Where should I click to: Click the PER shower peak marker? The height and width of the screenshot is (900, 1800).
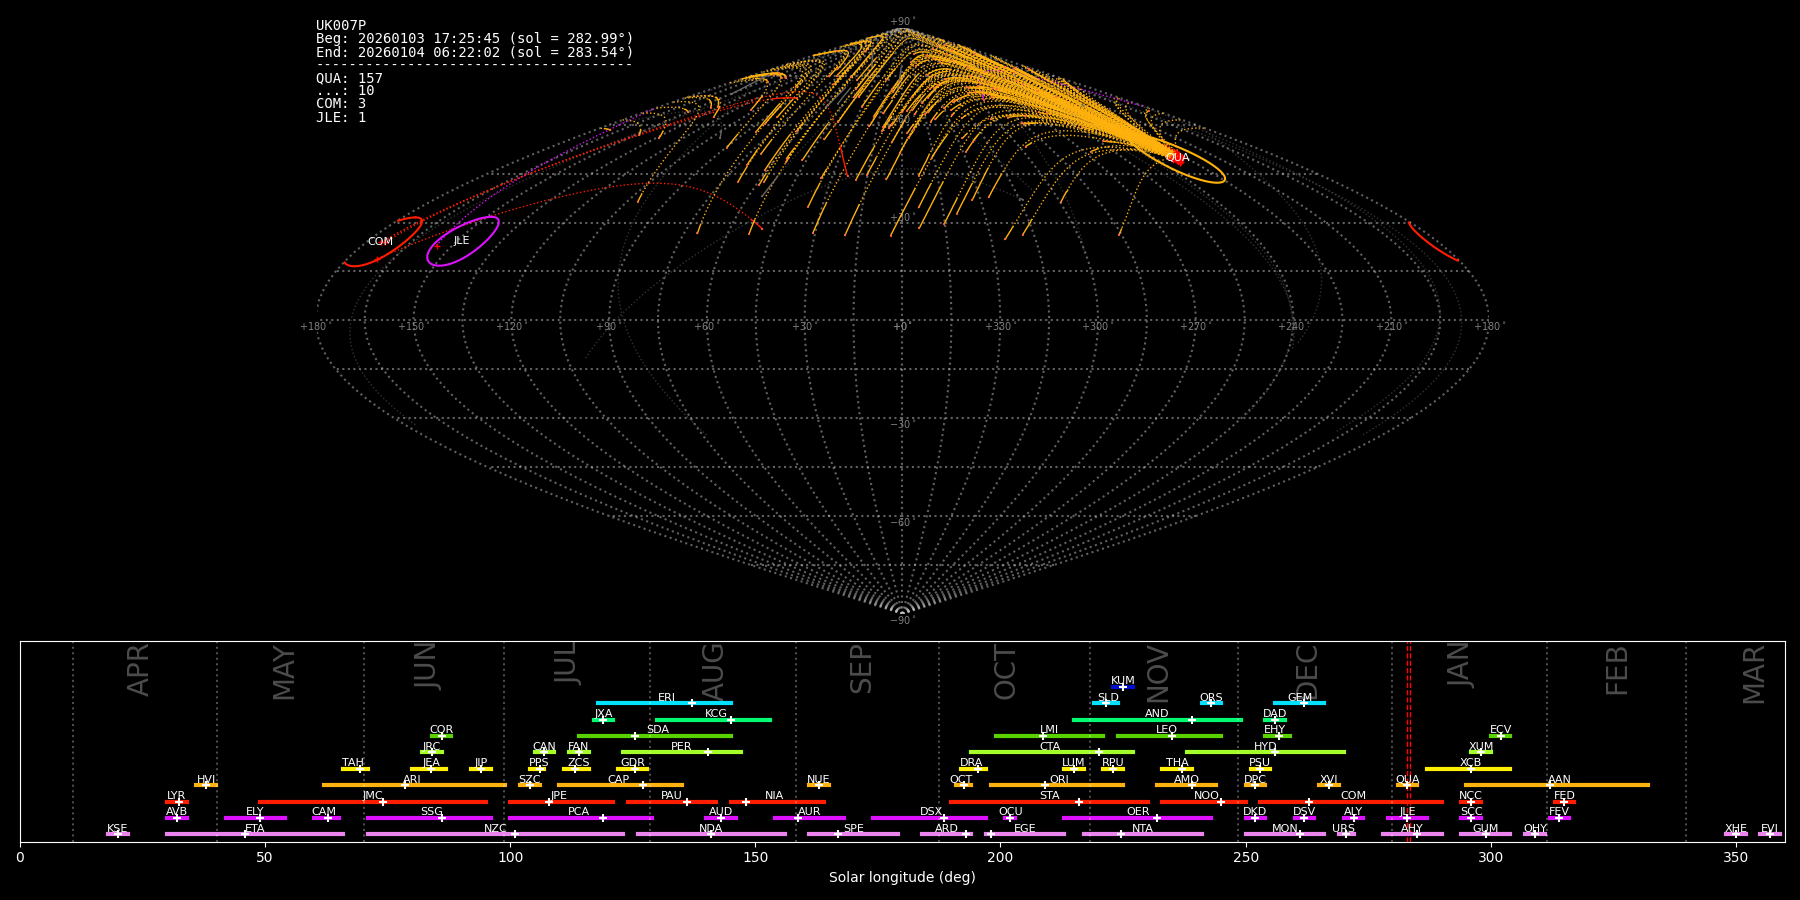tap(708, 752)
